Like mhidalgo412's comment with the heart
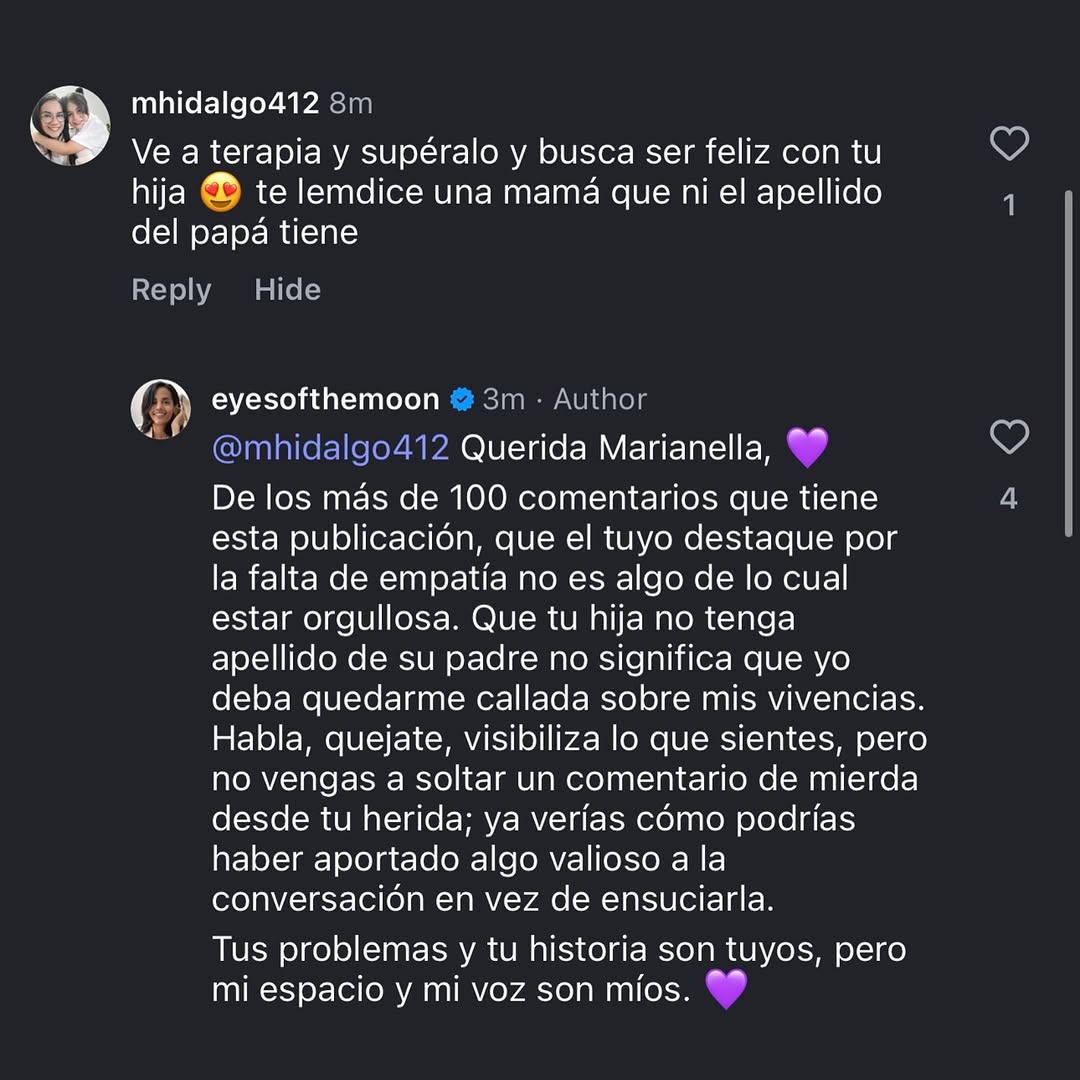 (x=1009, y=144)
